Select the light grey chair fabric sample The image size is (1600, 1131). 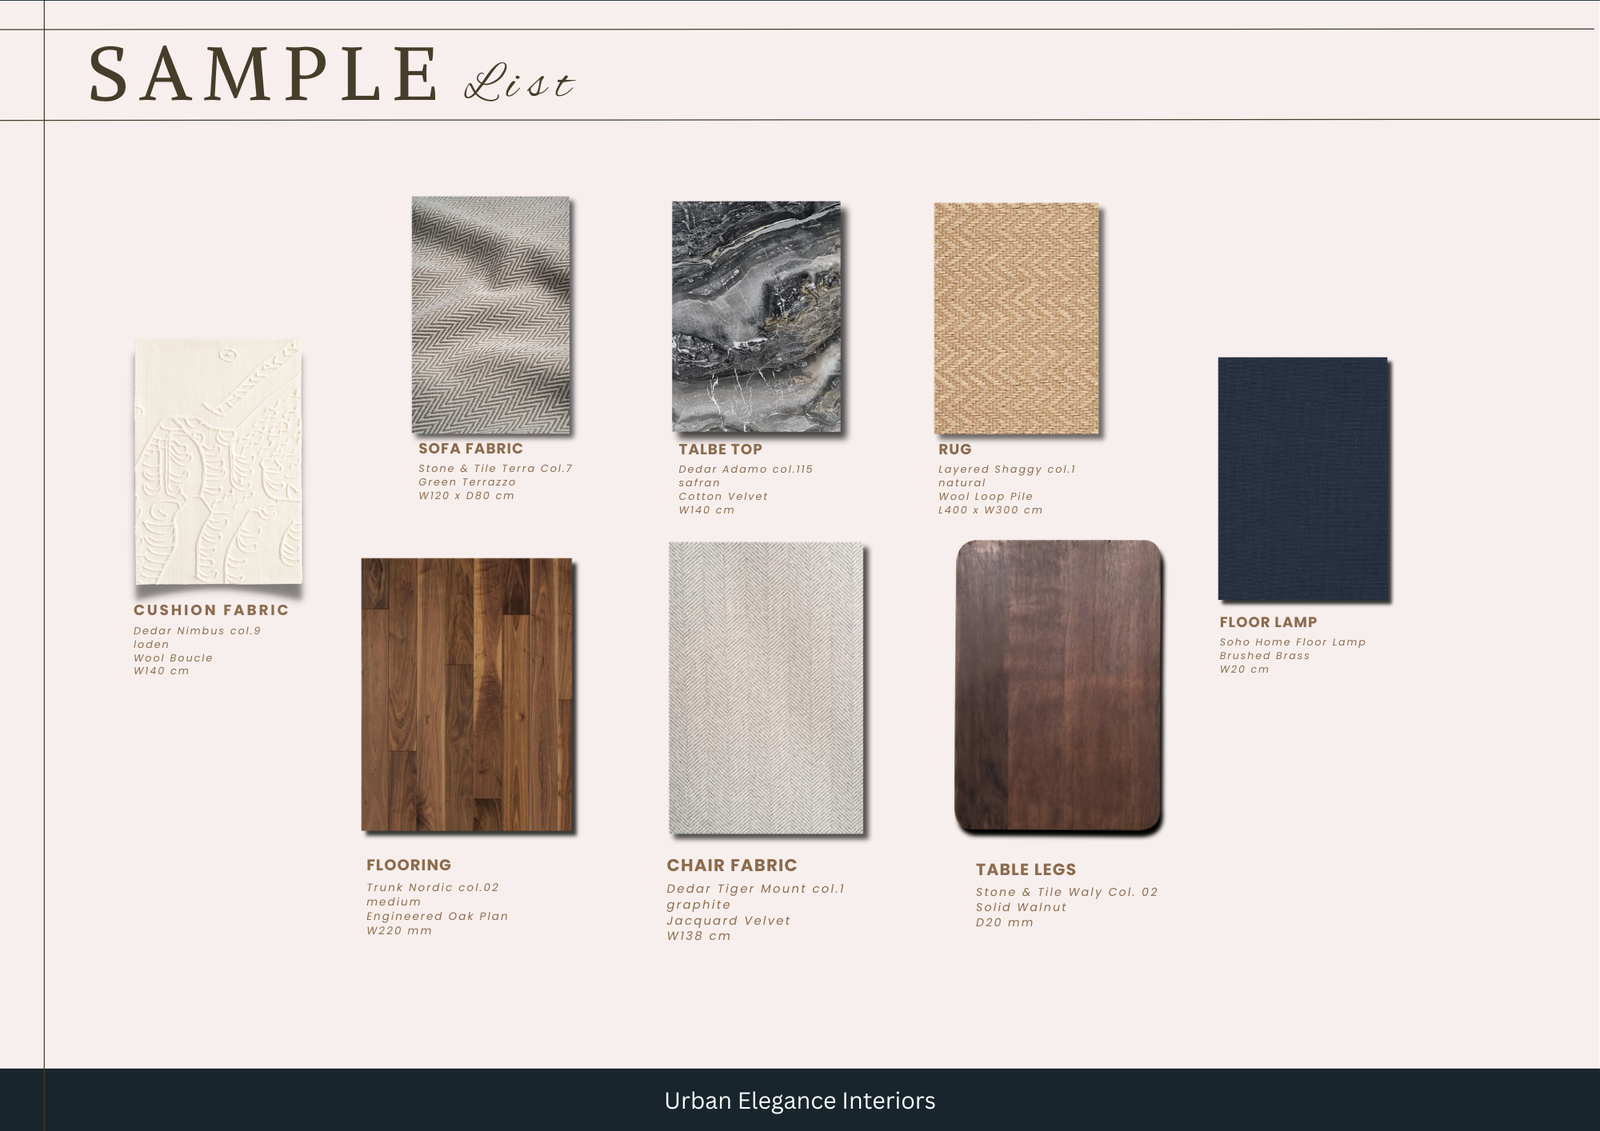tap(766, 688)
